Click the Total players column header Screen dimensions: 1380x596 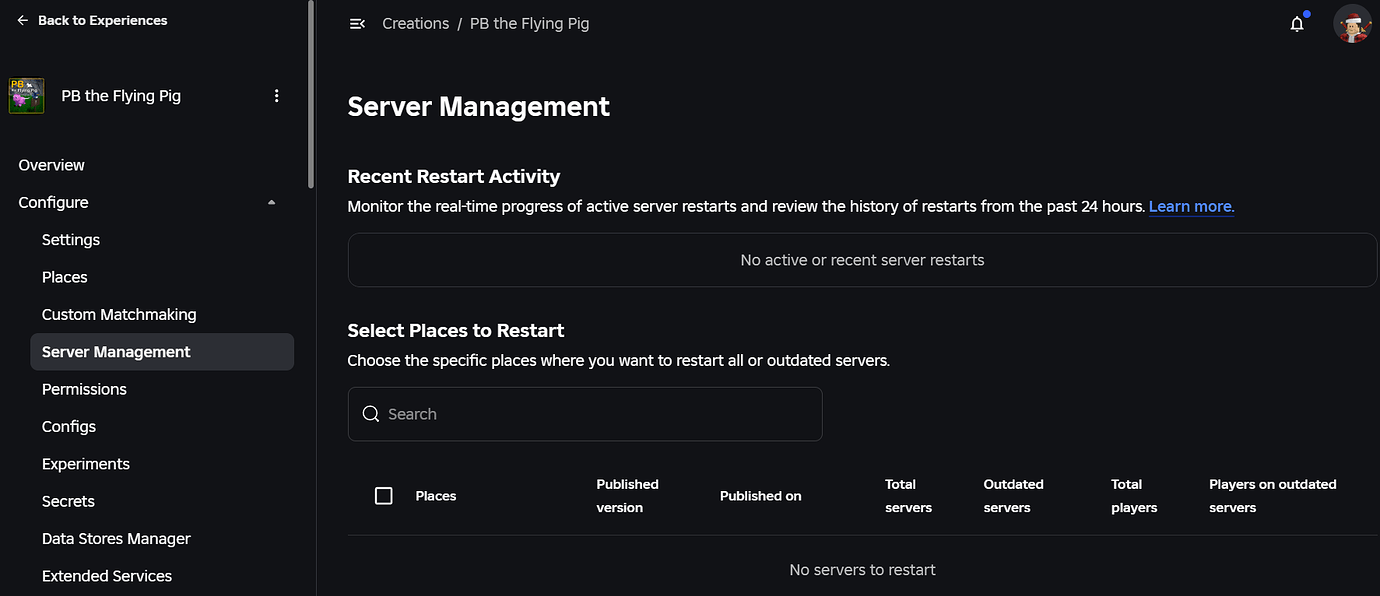coord(1134,496)
